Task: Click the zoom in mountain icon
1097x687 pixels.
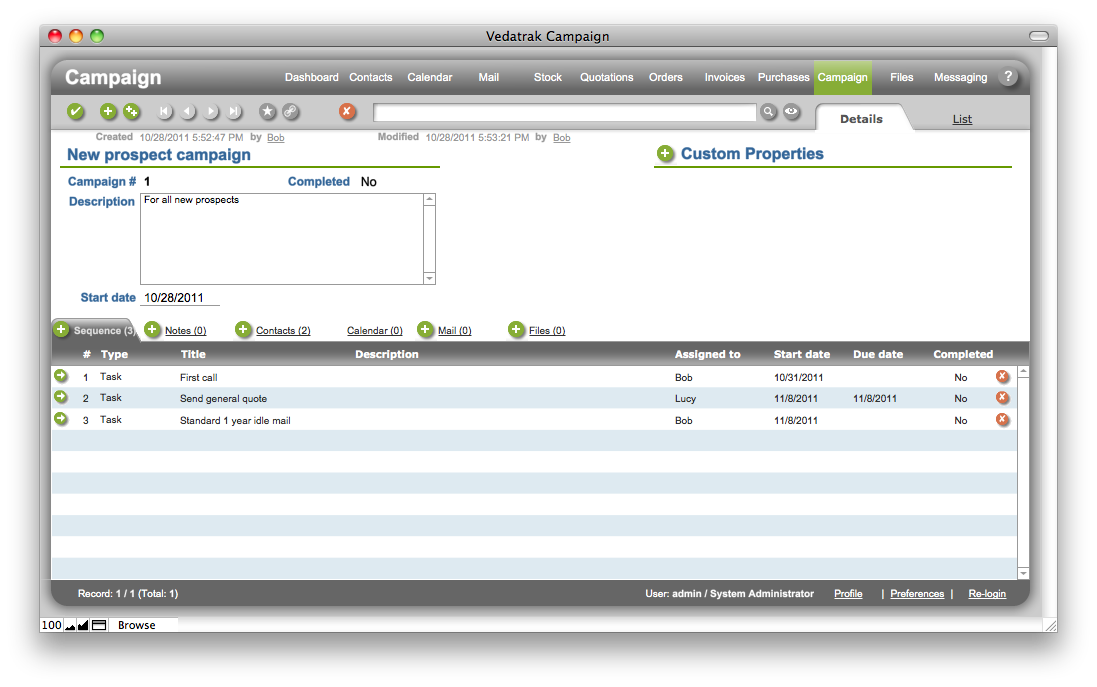Action: 83,625
